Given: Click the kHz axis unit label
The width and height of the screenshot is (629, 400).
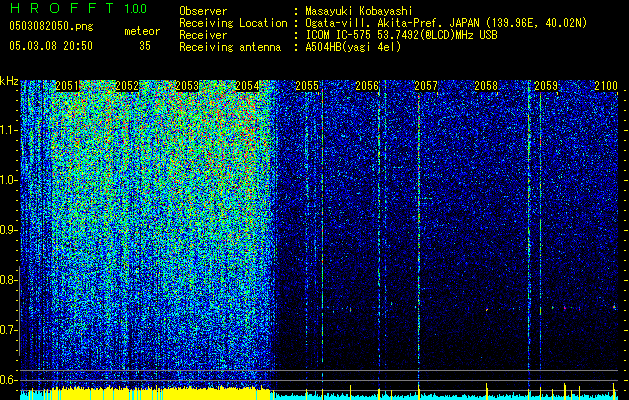Looking at the screenshot, I should click(x=9, y=81).
